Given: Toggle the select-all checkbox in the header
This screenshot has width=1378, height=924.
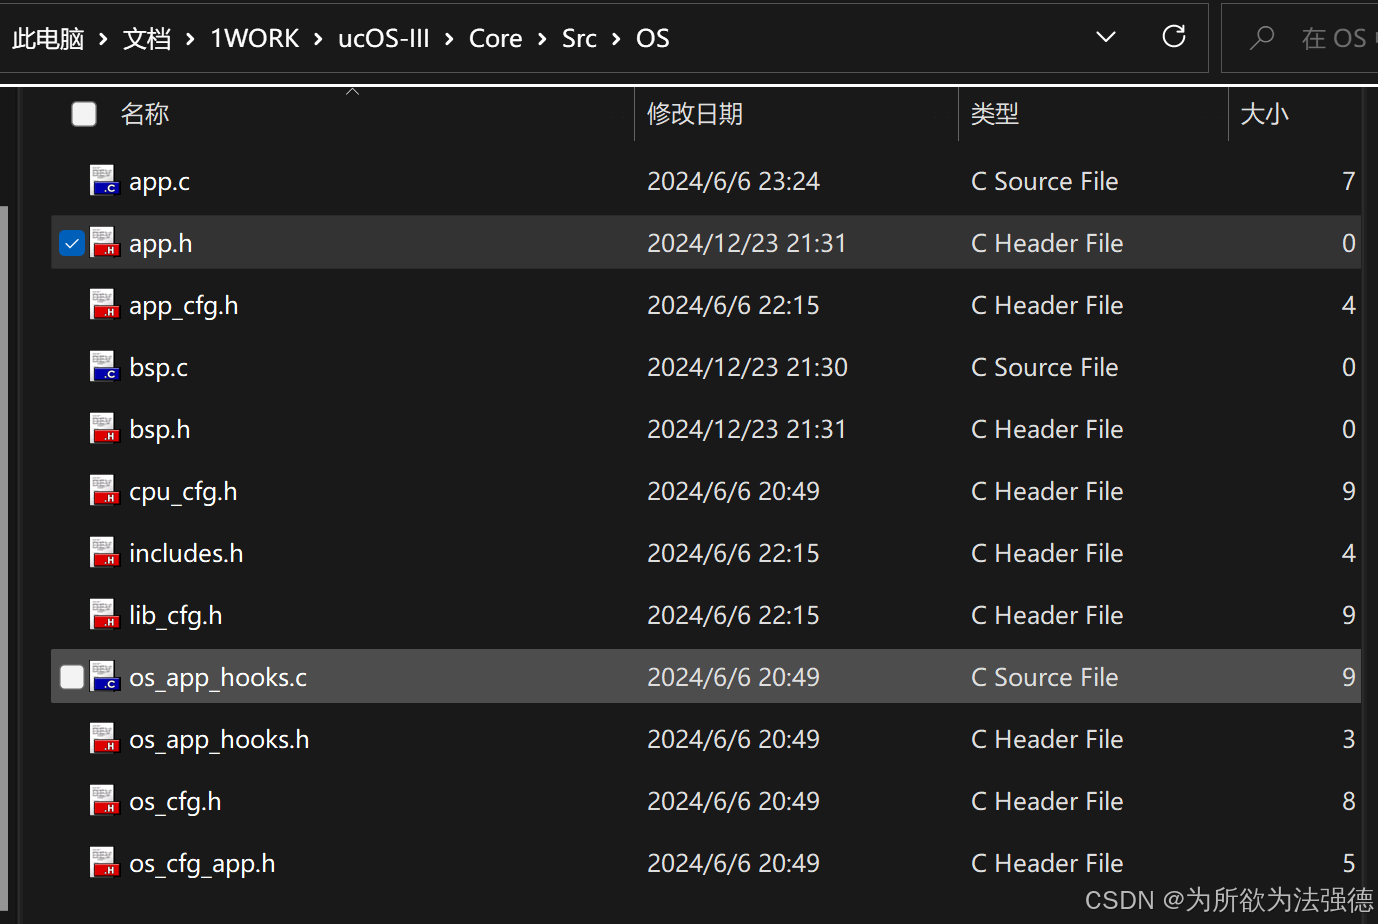Looking at the screenshot, I should point(83,113).
